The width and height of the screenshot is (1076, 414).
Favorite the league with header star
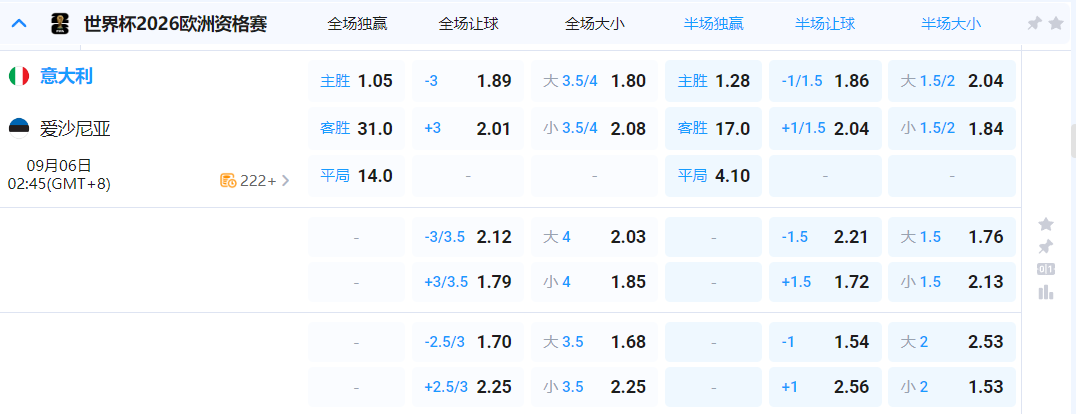pyautogui.click(x=1056, y=23)
